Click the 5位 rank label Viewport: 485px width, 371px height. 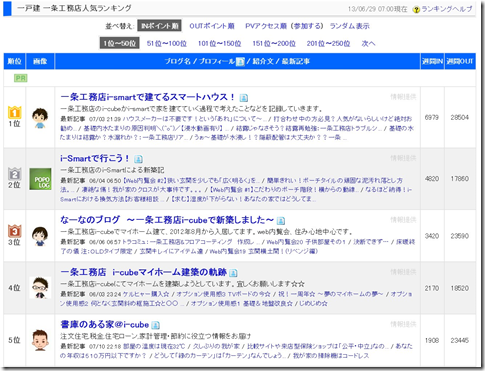point(14,340)
